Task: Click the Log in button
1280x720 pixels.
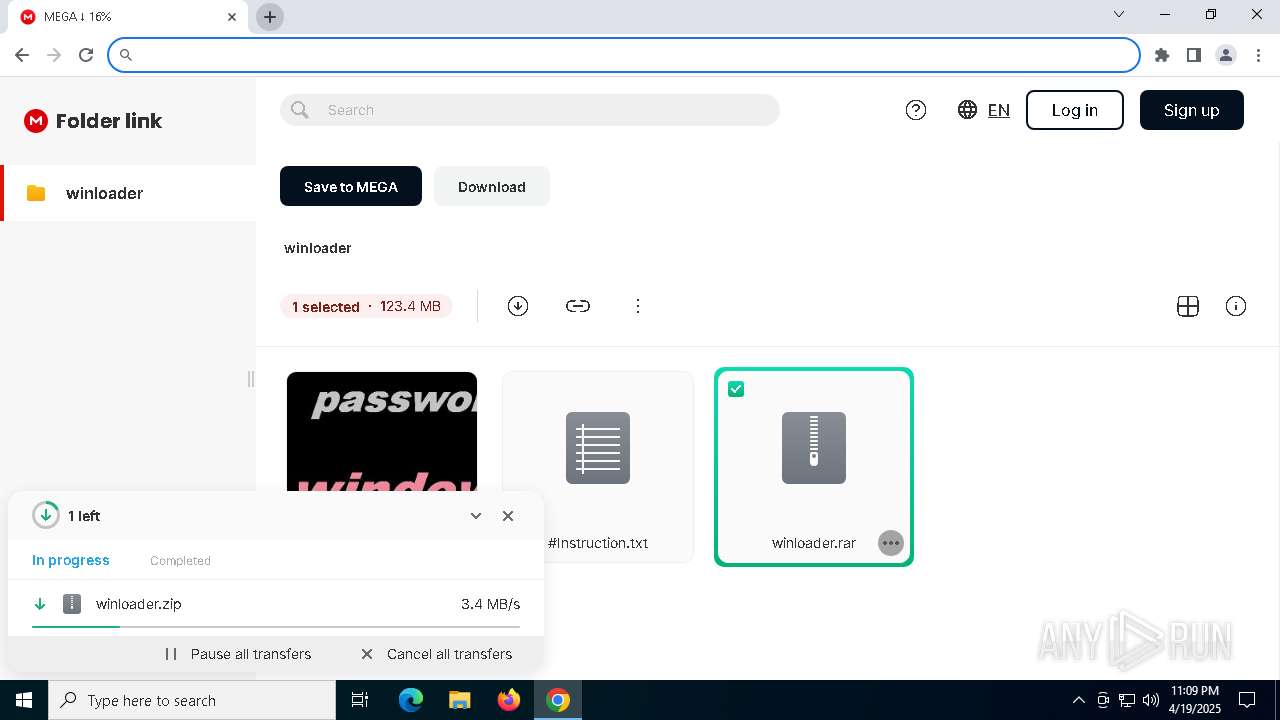Action: tap(1075, 110)
